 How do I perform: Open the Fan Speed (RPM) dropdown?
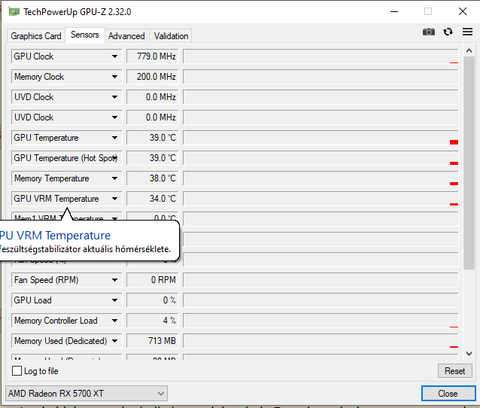pos(114,280)
